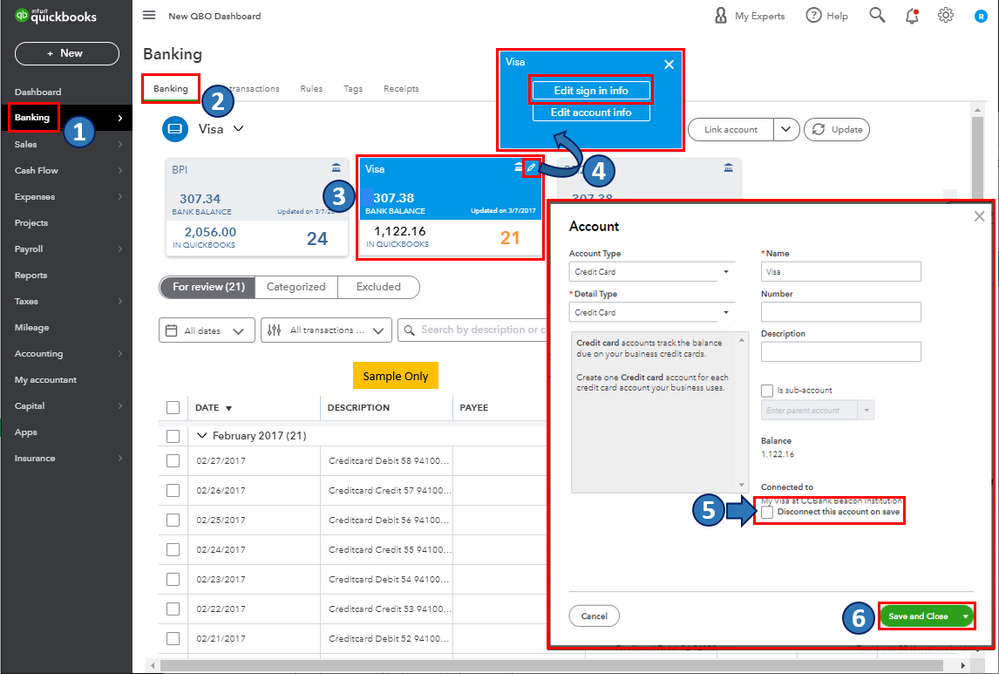Image resolution: width=999 pixels, height=674 pixels.
Task: Tick the February 2017 group checkbox
Action: pos(173,436)
